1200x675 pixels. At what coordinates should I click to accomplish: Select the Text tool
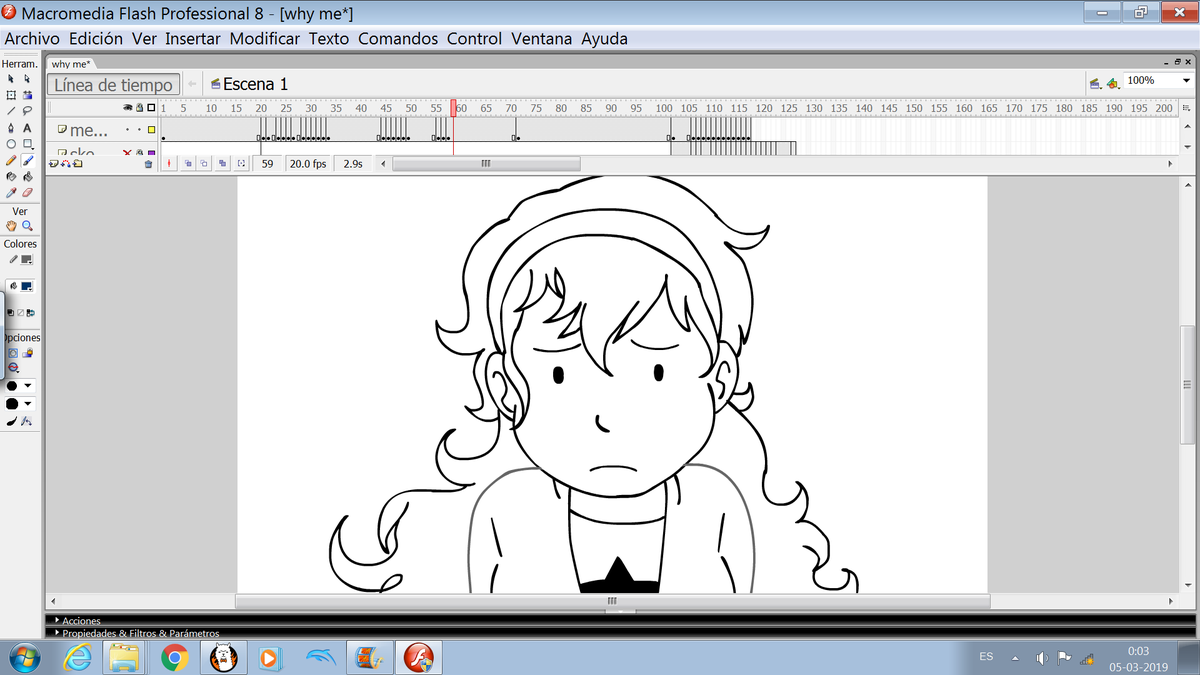[27, 127]
